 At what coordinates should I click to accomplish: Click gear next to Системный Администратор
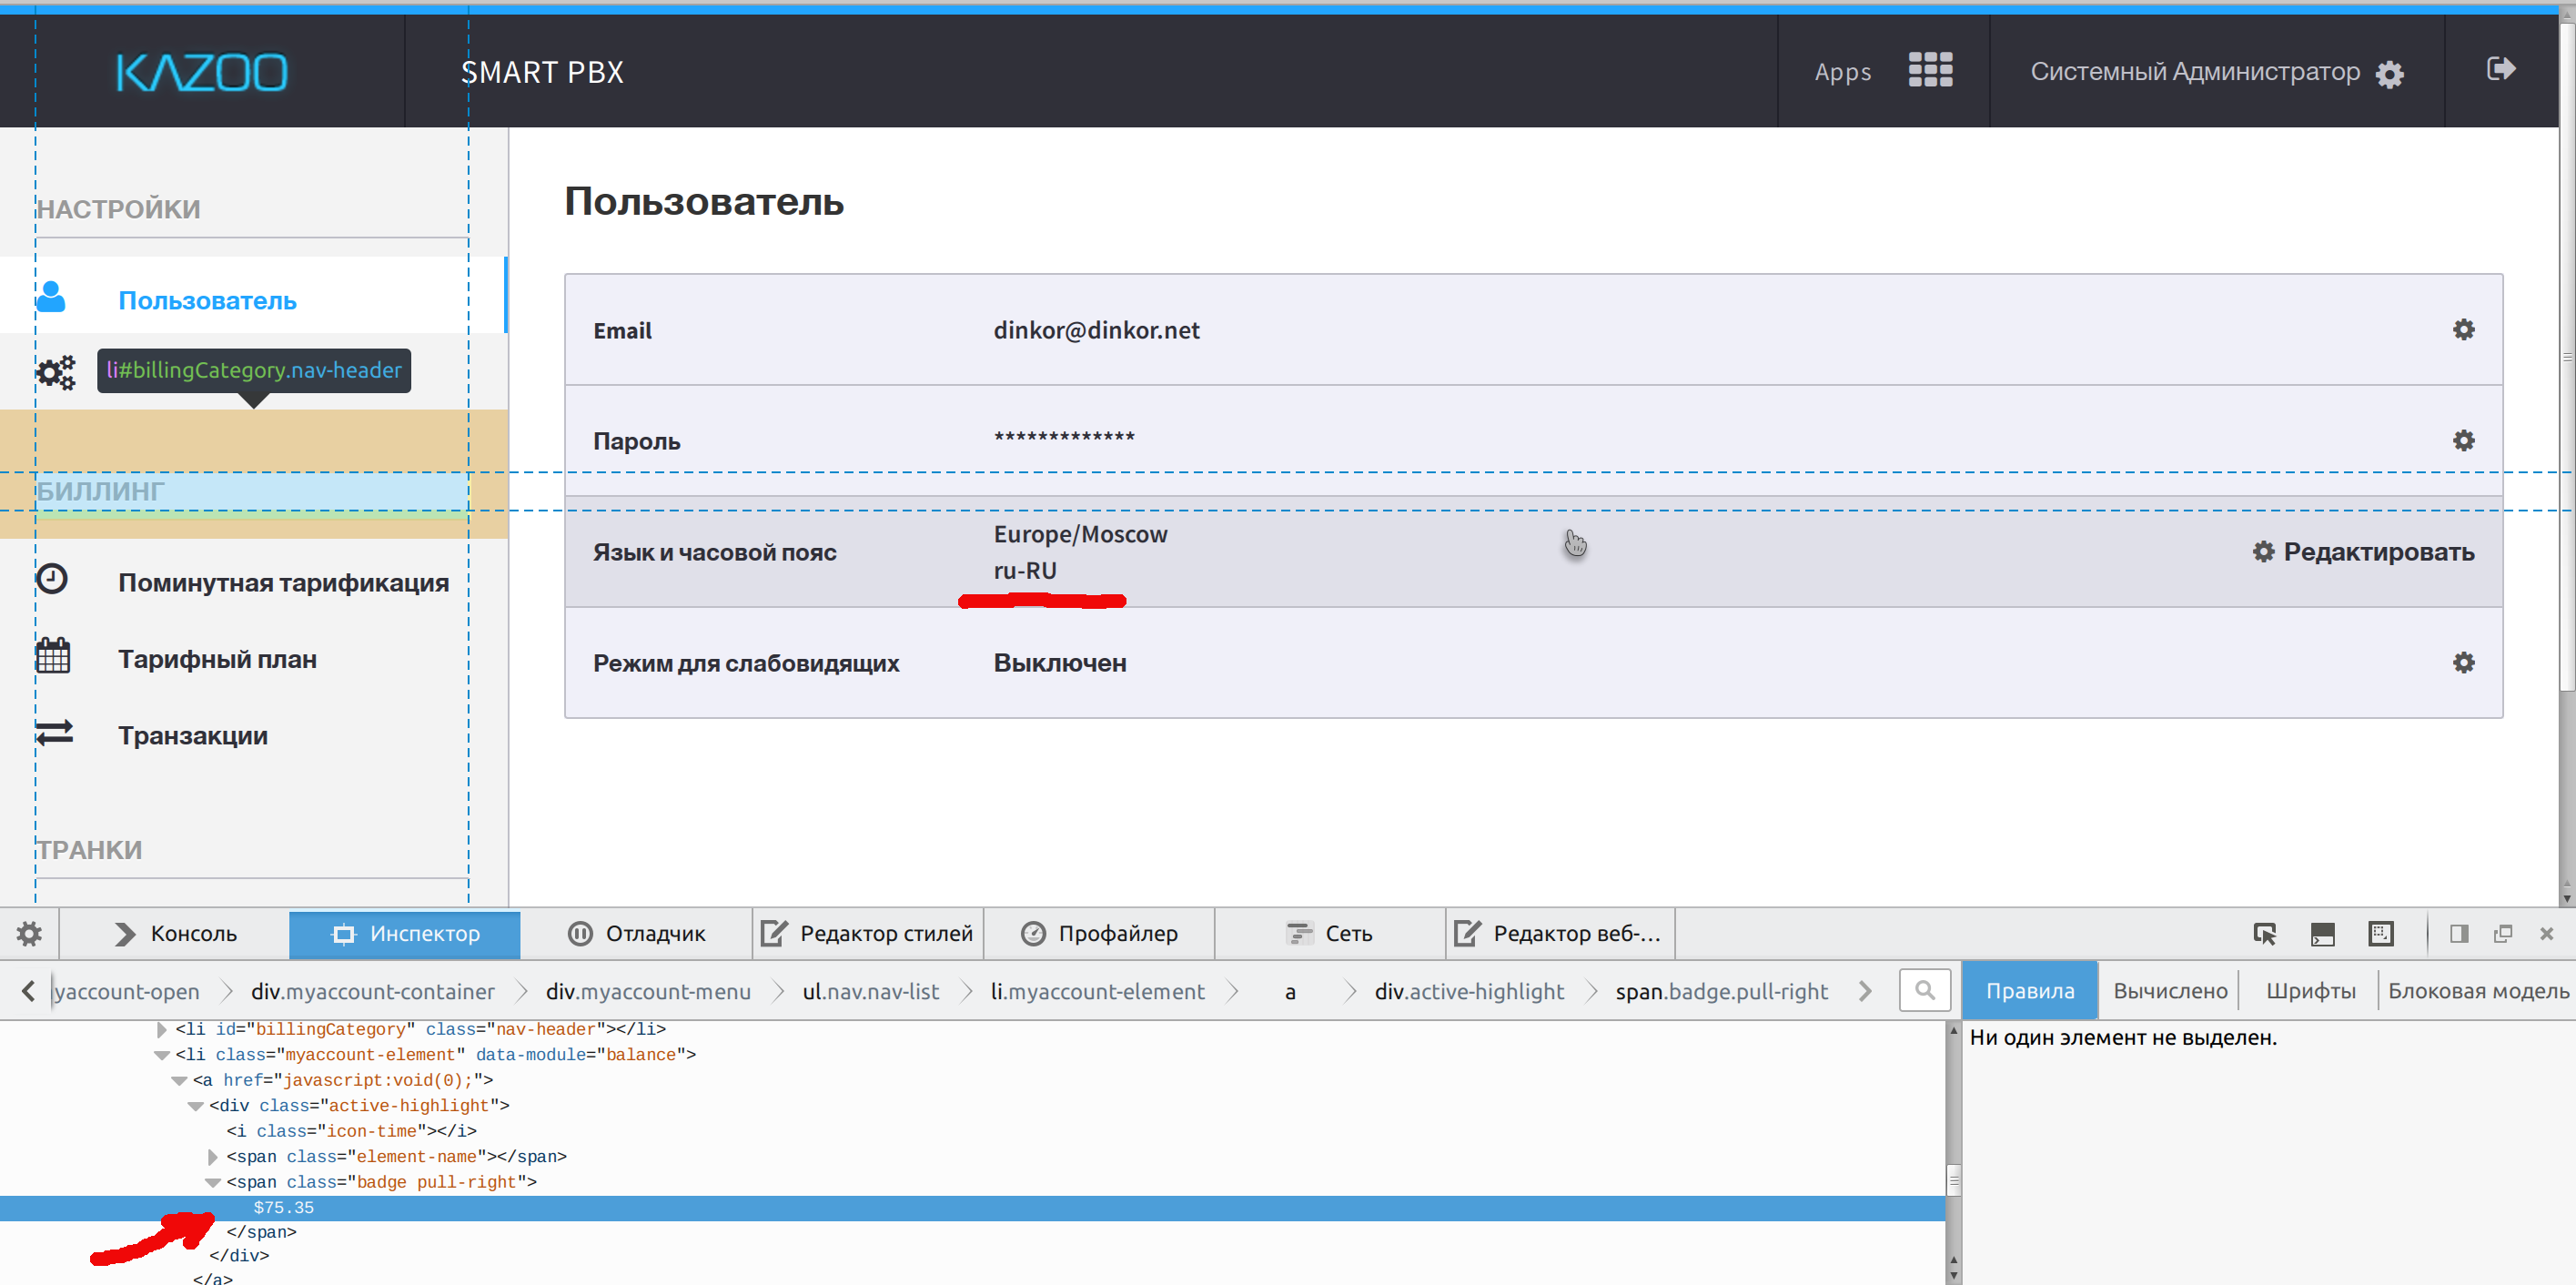2389,74
